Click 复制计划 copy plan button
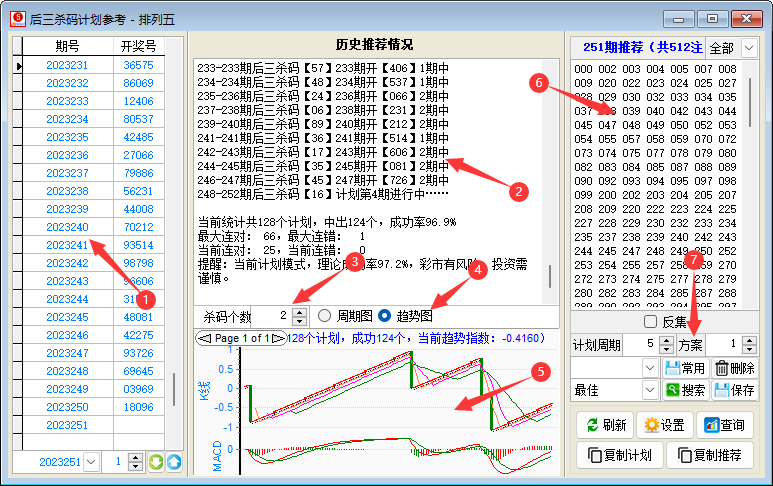 (618, 456)
